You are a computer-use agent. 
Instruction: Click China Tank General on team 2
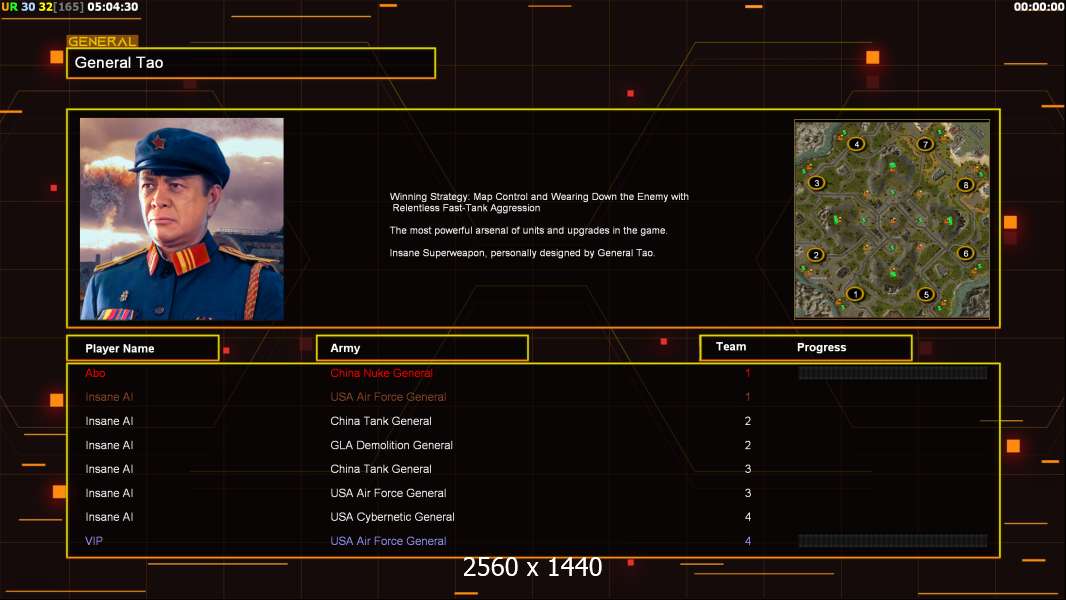tap(381, 421)
